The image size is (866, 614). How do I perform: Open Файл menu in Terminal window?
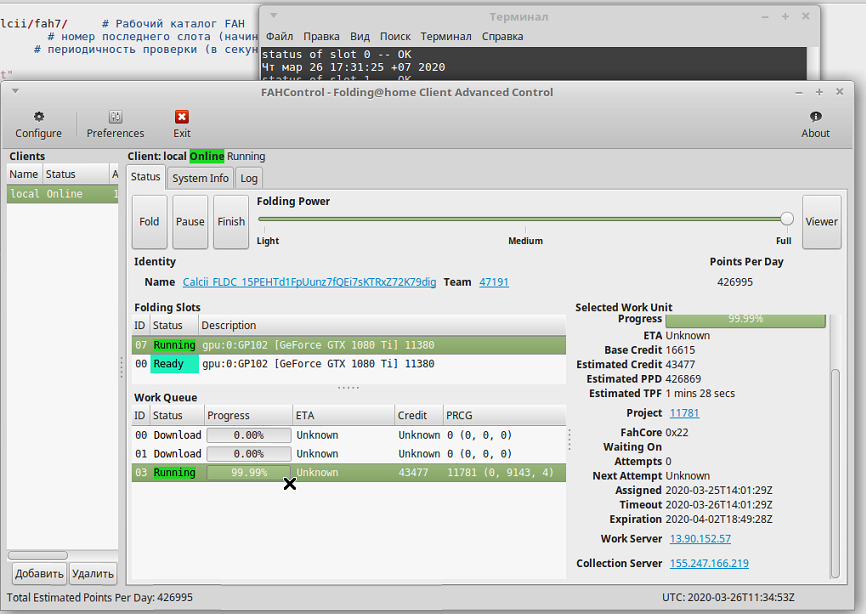pos(279,36)
